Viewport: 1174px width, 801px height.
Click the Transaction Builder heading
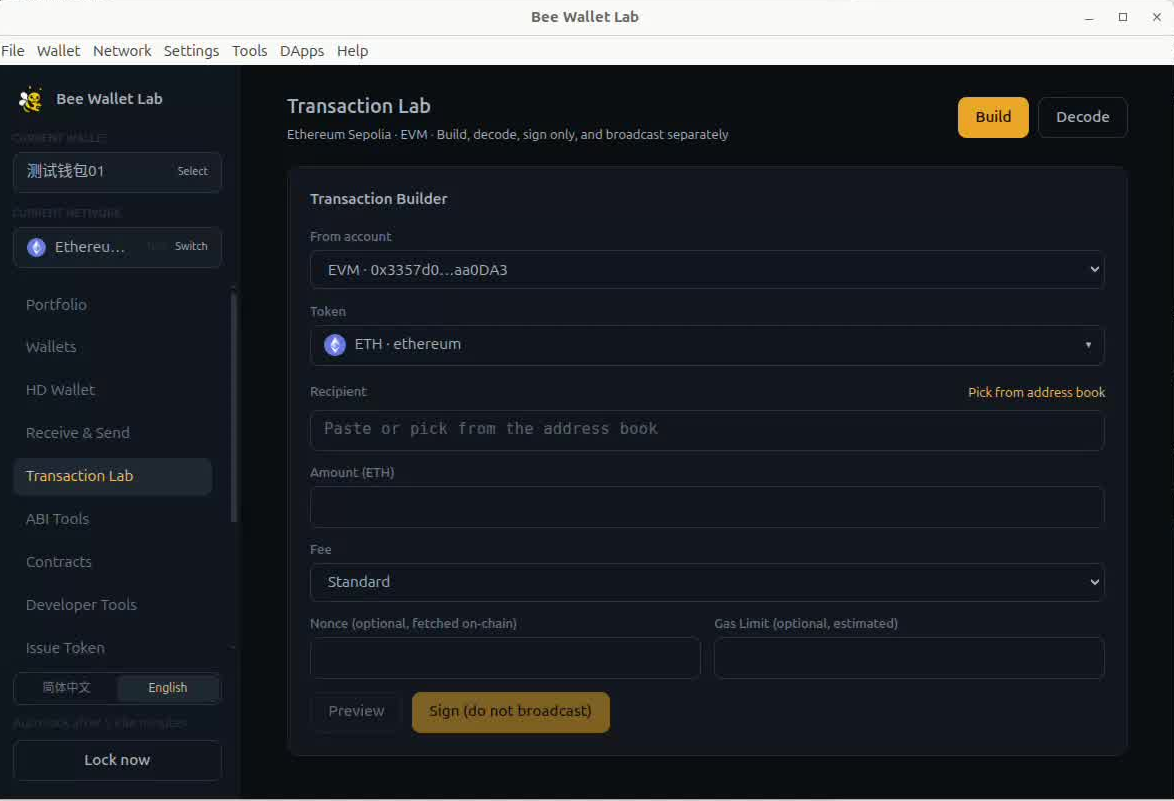pyautogui.click(x=379, y=199)
